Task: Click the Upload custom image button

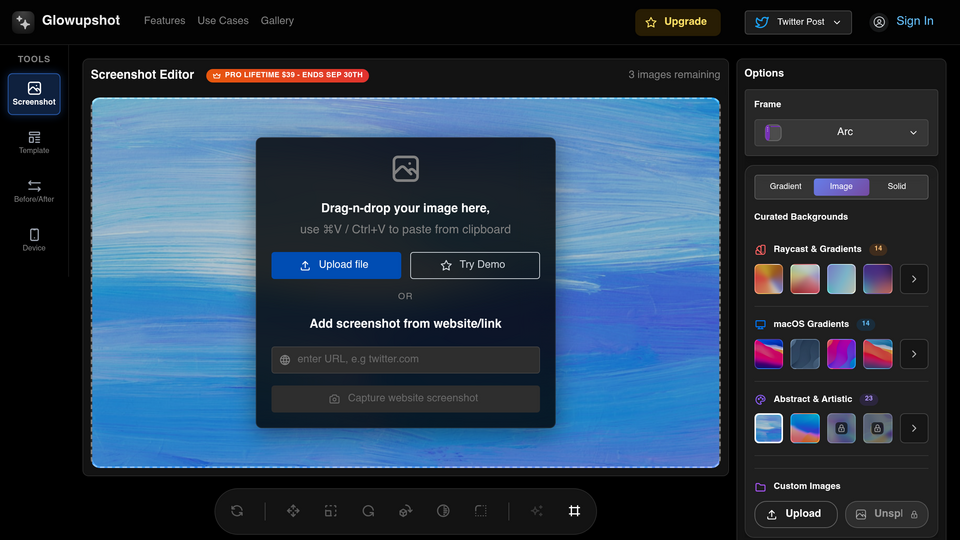Action: pyautogui.click(x=795, y=514)
